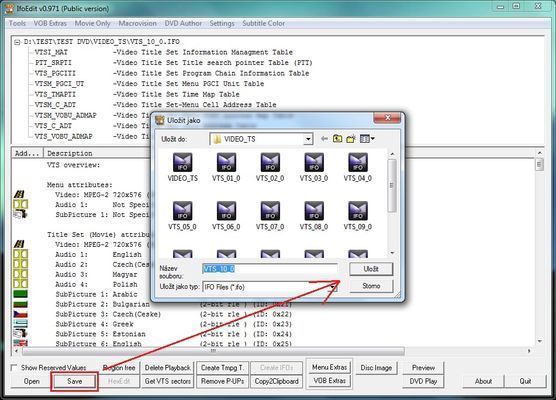Select the VTS_05_0 file icon
Screen dimensions: 556x400
pyautogui.click(x=182, y=211)
